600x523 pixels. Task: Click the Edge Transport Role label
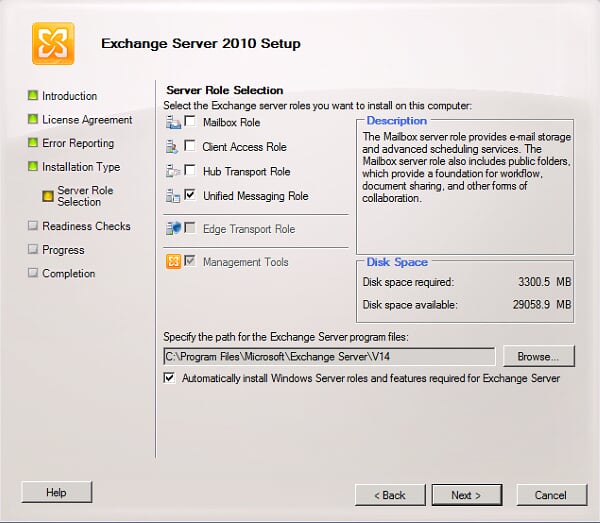(249, 229)
